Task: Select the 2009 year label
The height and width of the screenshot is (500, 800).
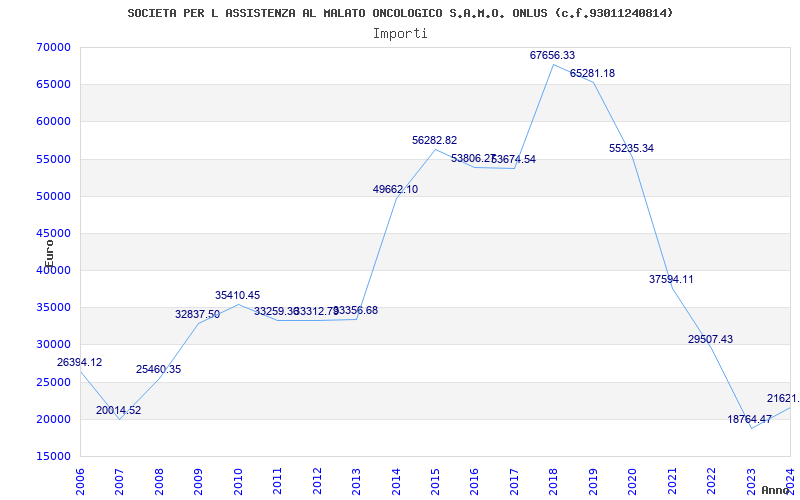Action: [x=198, y=481]
